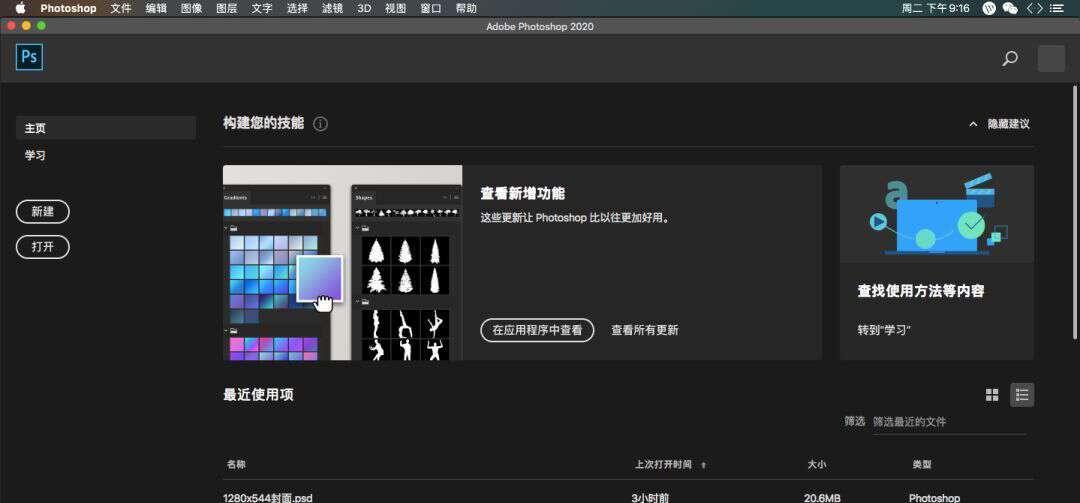This screenshot has height=503, width=1080.
Task: Open the 编辑 menu
Action: 156,8
